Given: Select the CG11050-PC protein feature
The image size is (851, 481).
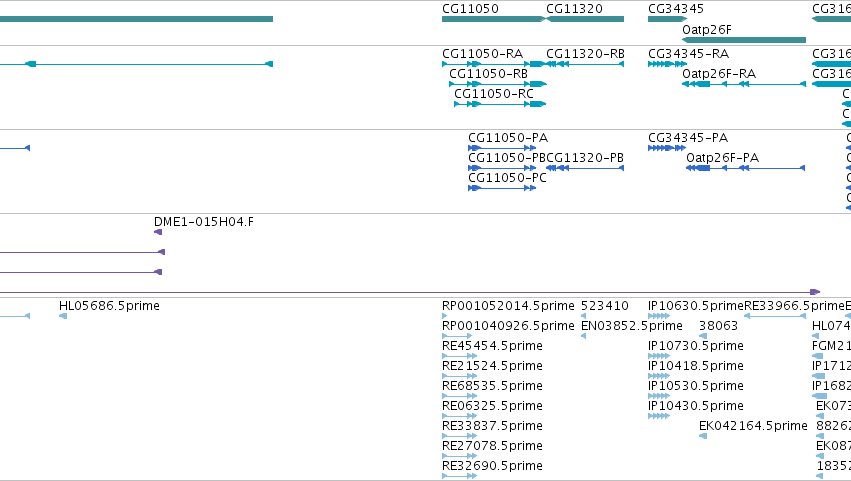Looking at the screenshot, I should (x=502, y=188).
